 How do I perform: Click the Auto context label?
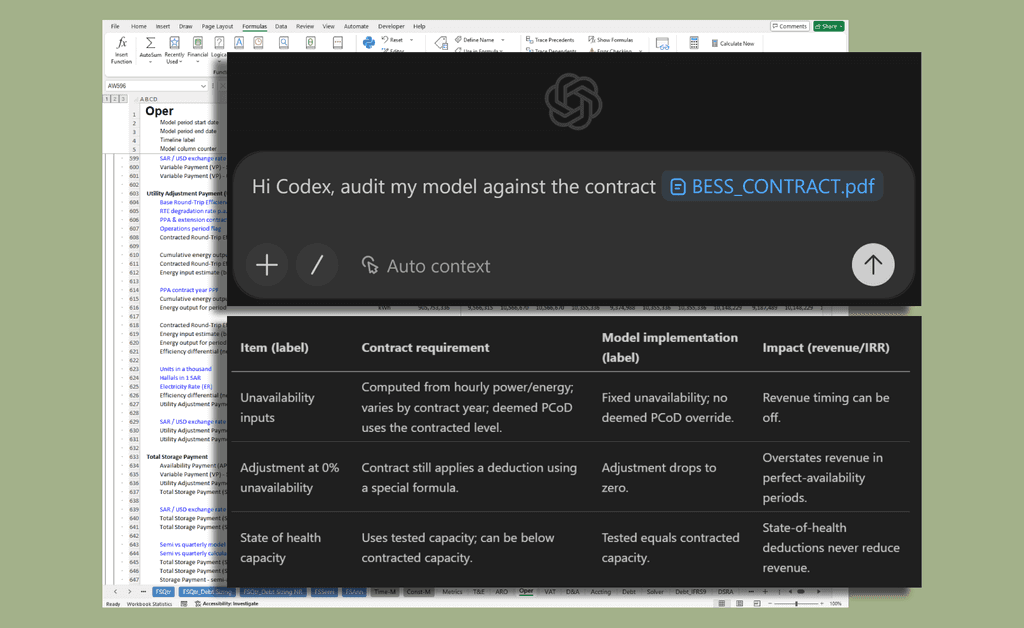pyautogui.click(x=438, y=266)
